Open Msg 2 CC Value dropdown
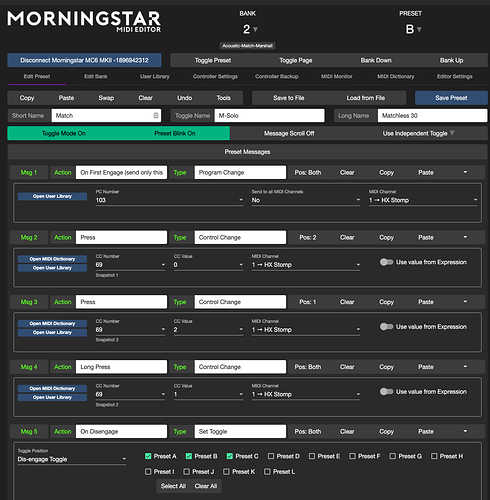The image size is (490, 500). coord(208,265)
